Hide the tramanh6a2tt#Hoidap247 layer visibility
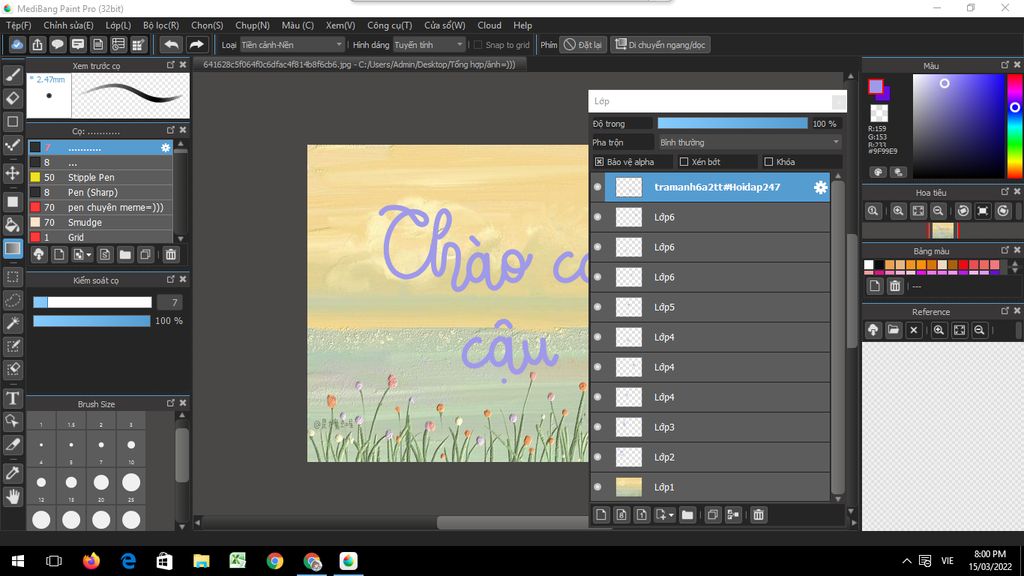 click(598, 187)
